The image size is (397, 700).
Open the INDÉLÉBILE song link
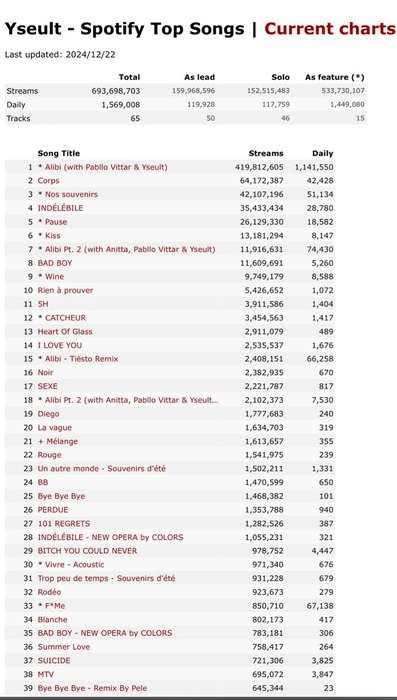(60, 208)
